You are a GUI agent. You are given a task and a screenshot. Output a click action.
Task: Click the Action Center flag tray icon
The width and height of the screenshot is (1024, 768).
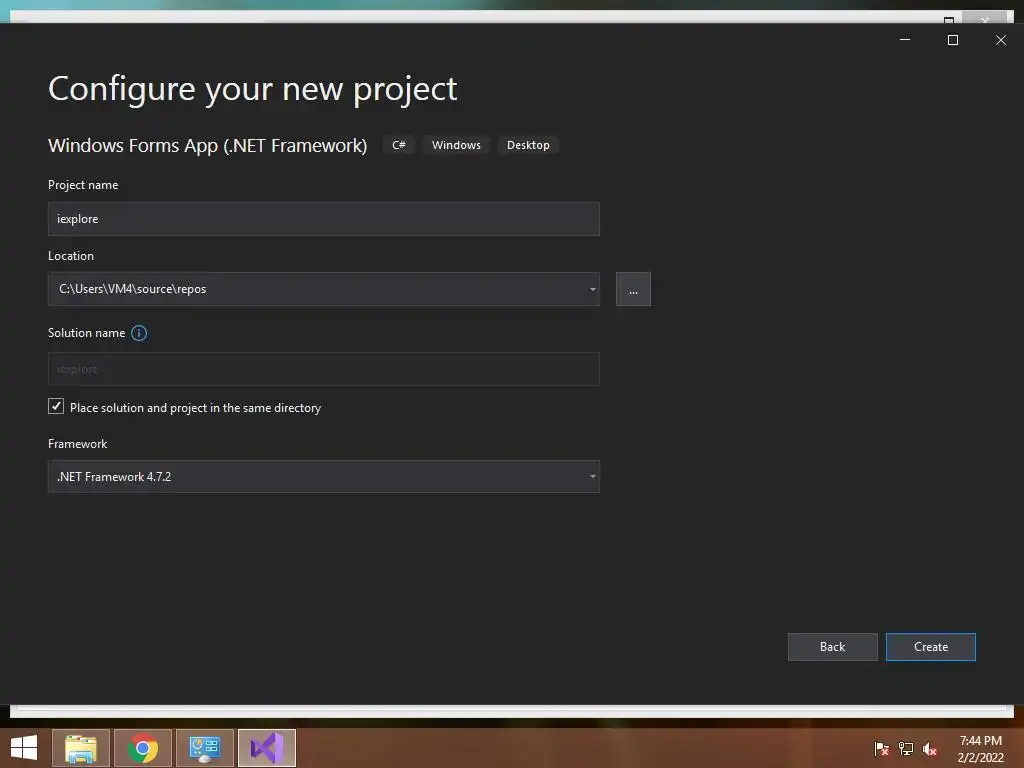882,748
